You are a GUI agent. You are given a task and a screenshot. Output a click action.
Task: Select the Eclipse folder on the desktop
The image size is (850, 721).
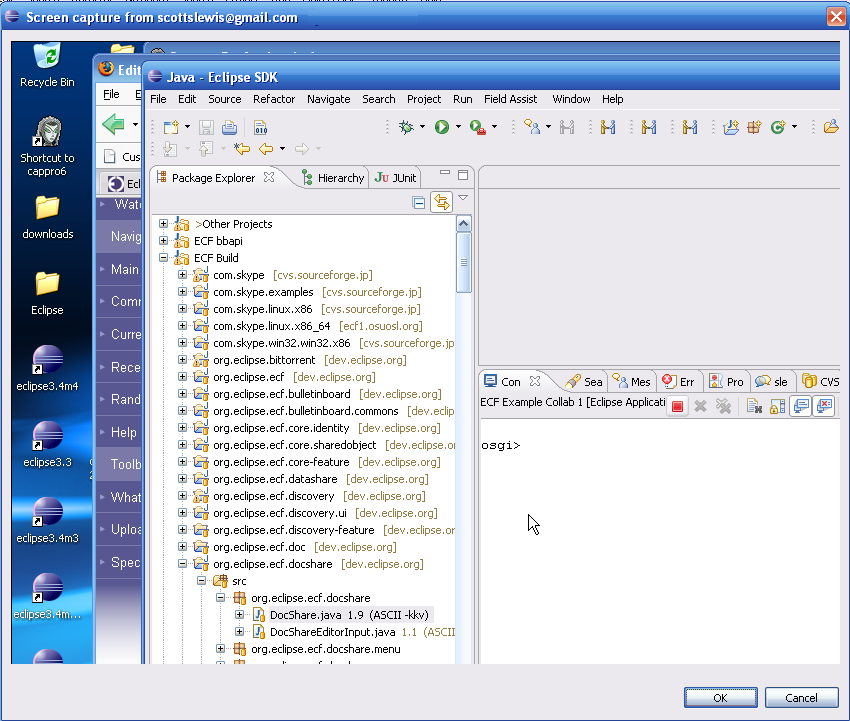coord(47,293)
